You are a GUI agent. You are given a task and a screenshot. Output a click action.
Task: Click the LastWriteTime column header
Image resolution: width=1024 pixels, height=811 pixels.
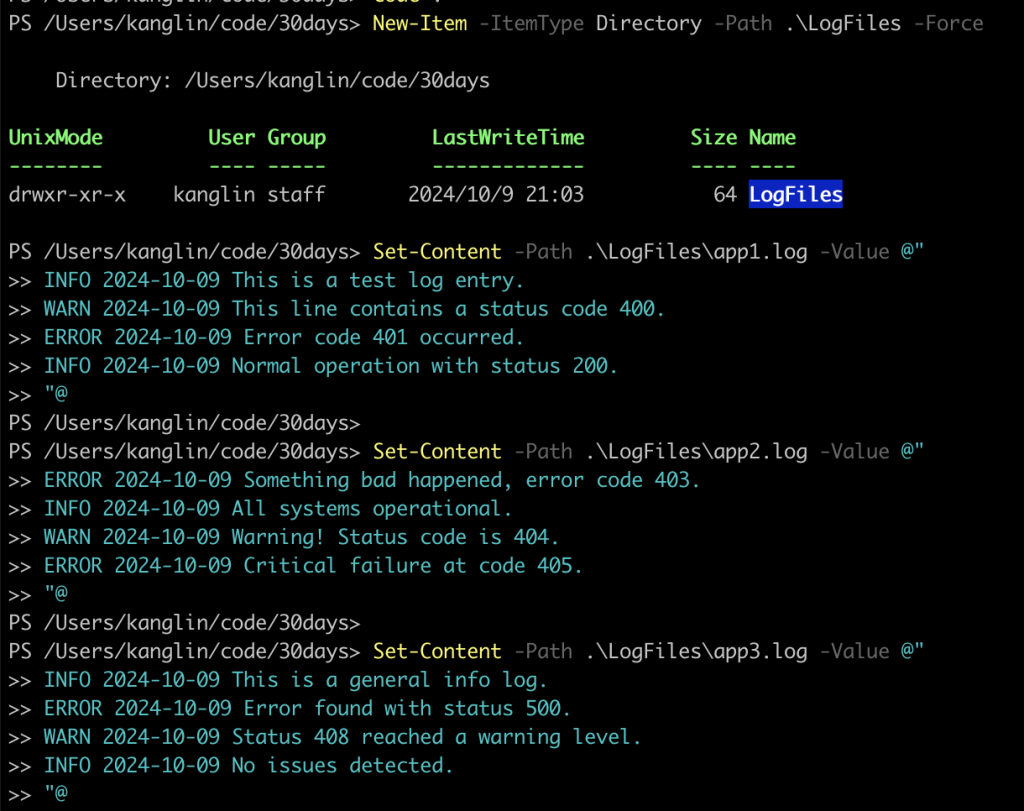[x=508, y=137]
